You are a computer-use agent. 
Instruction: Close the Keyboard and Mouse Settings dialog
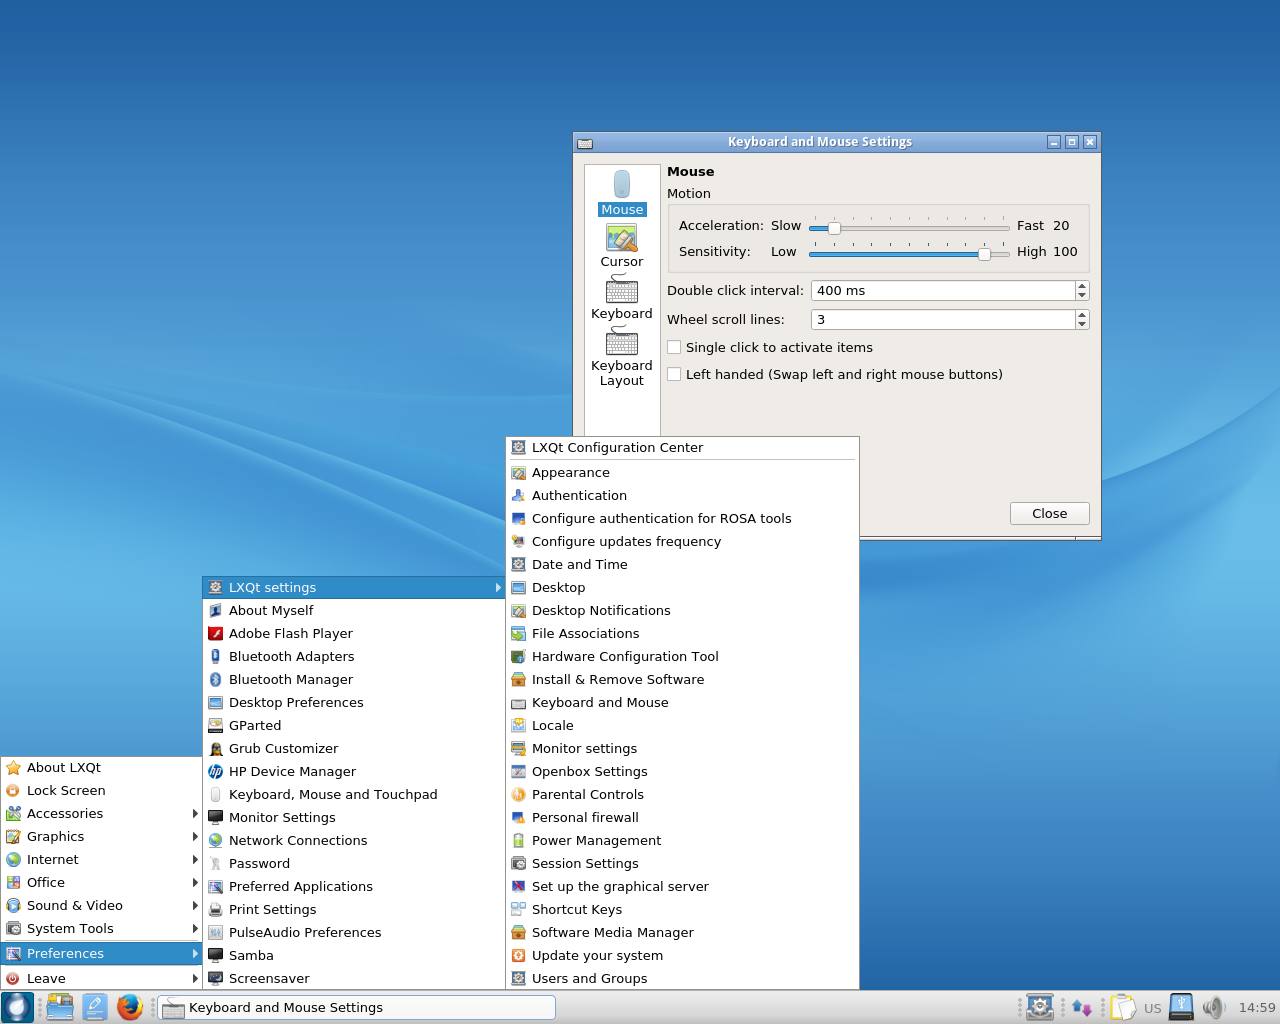tap(1049, 513)
